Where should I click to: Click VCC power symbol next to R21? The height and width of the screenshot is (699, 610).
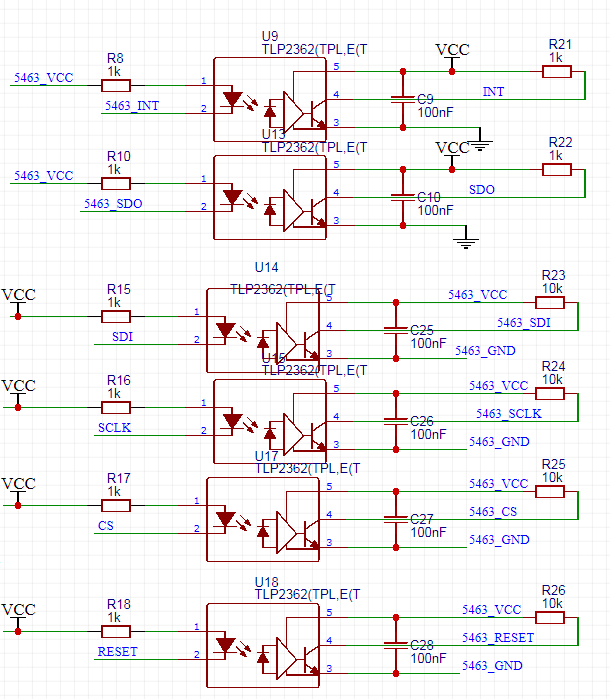coord(452,58)
